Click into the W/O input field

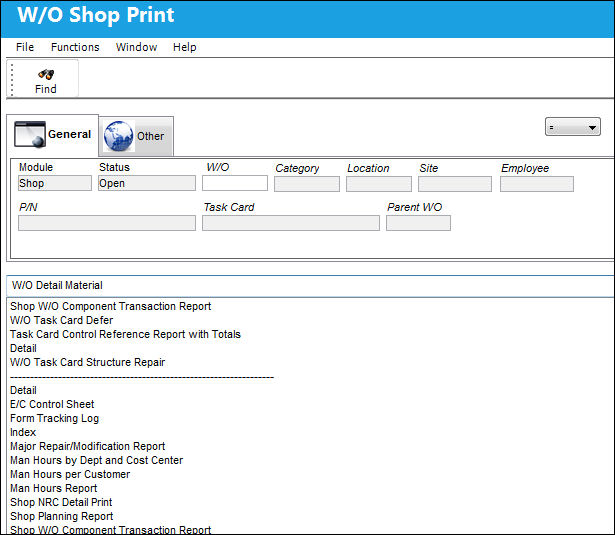pyautogui.click(x=235, y=183)
